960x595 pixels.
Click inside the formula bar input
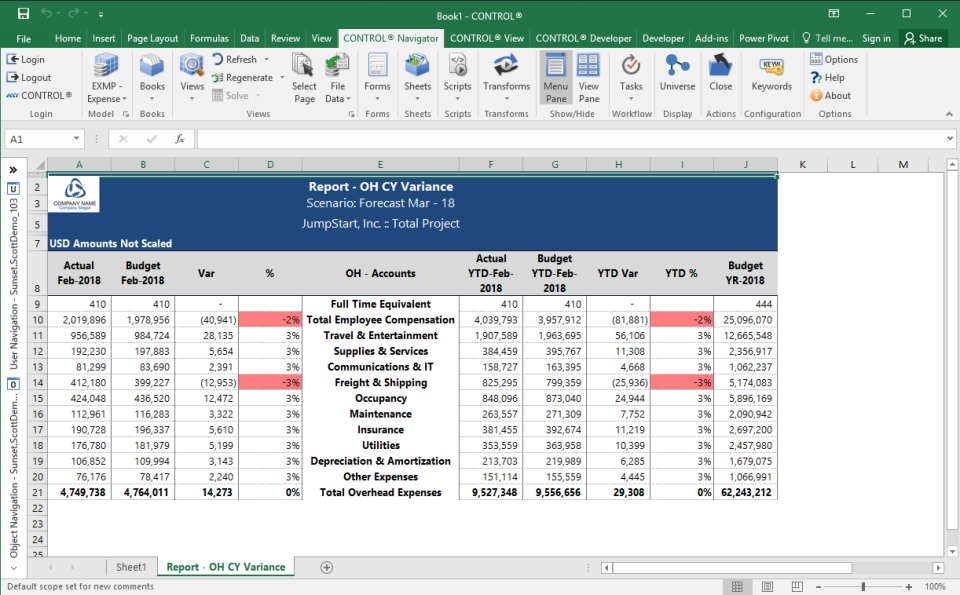[x=570, y=140]
